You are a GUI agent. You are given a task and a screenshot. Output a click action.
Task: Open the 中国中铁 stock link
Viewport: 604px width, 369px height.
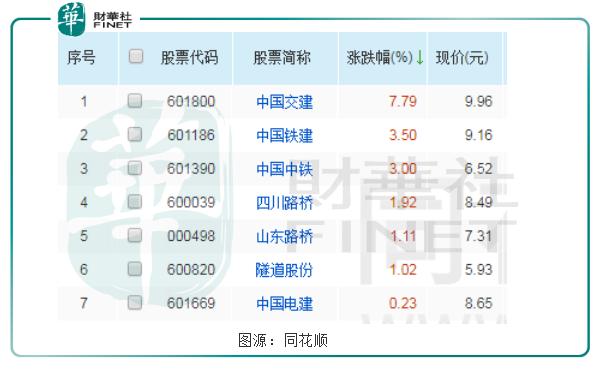click(x=284, y=169)
